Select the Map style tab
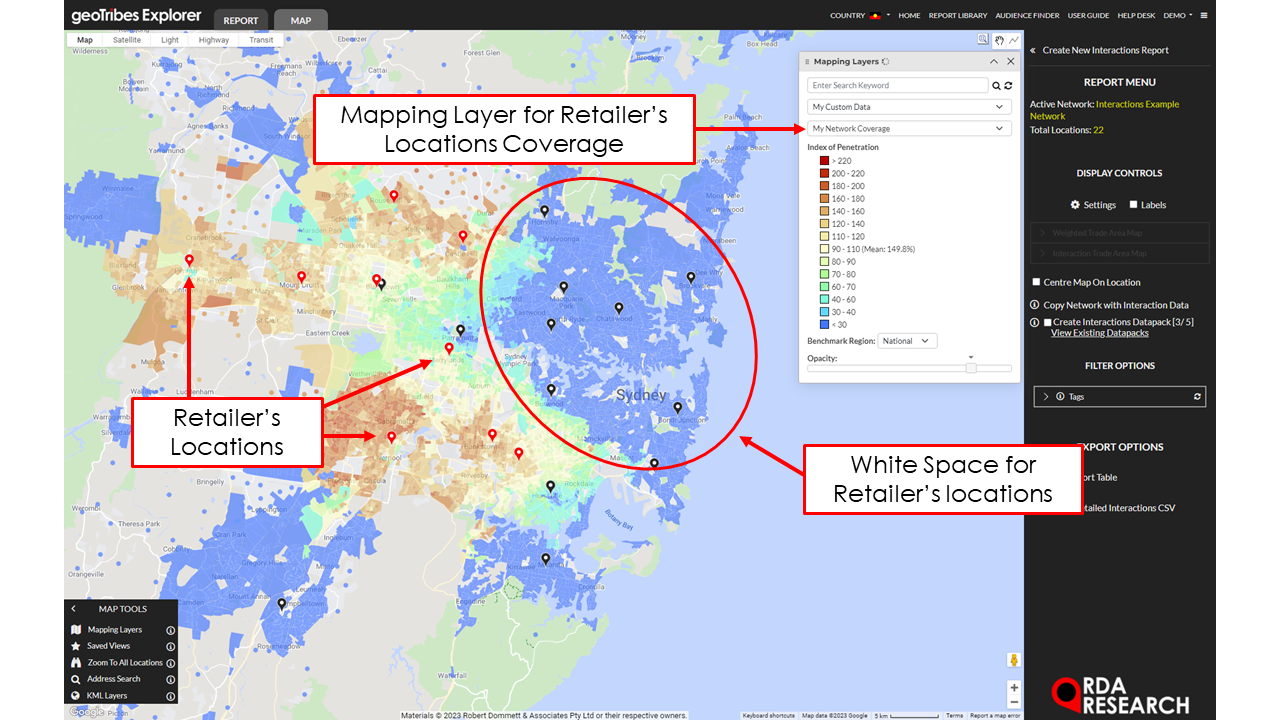The image size is (1280, 720). [85, 40]
